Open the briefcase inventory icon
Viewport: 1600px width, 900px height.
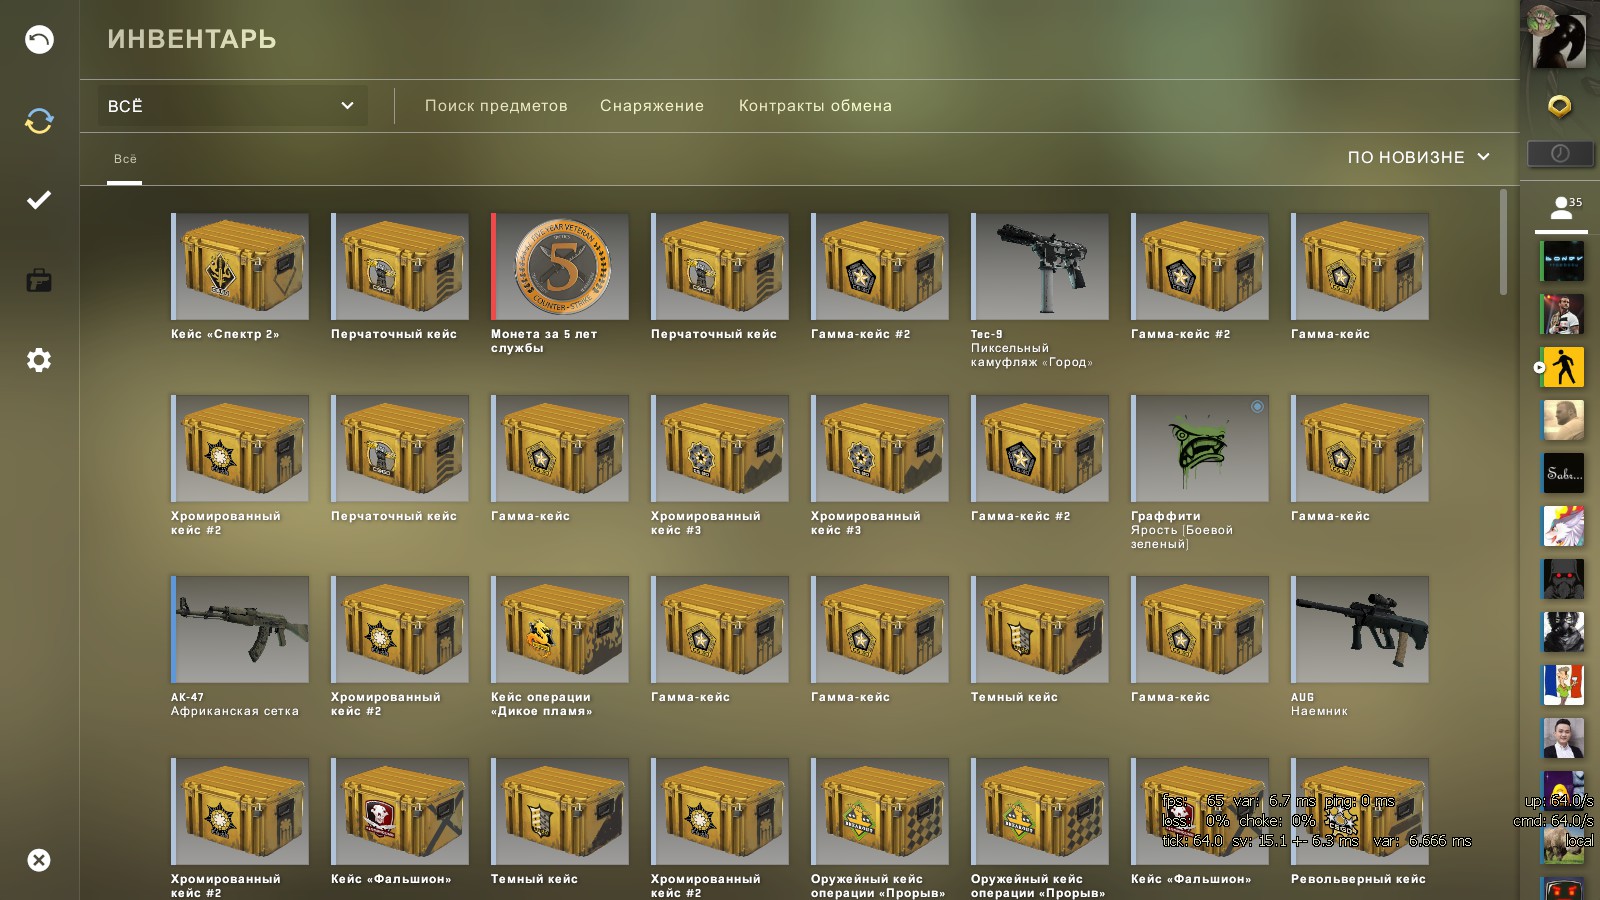[39, 280]
